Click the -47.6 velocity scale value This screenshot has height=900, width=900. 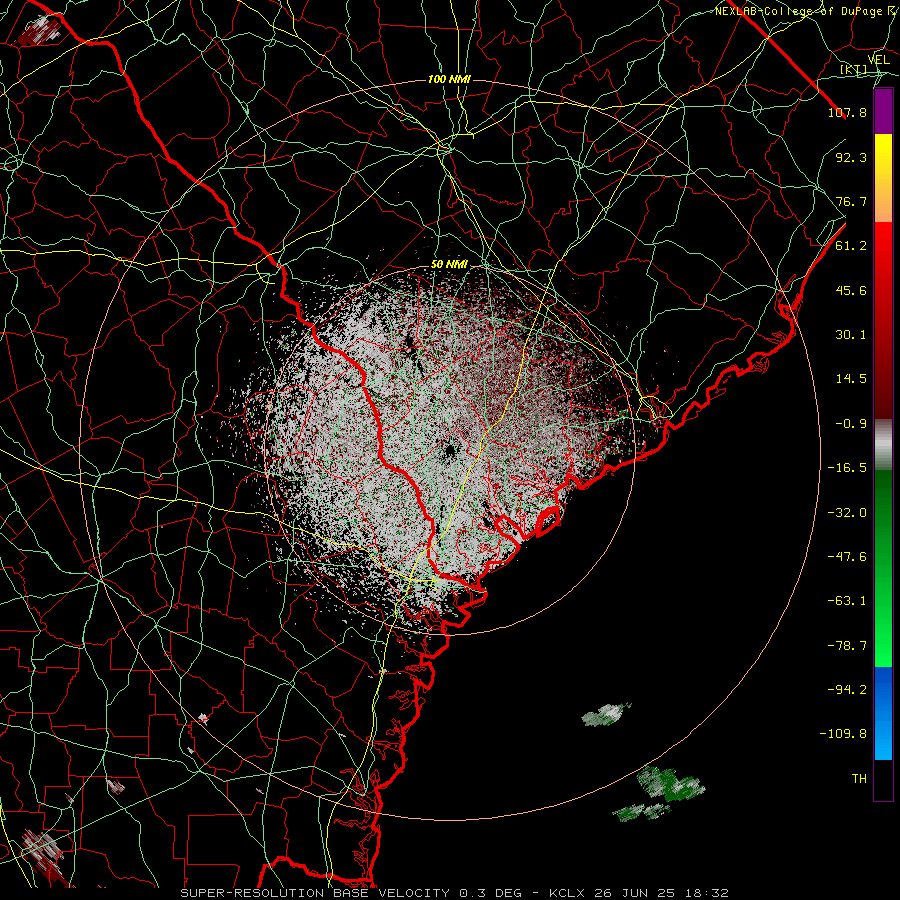point(847,557)
